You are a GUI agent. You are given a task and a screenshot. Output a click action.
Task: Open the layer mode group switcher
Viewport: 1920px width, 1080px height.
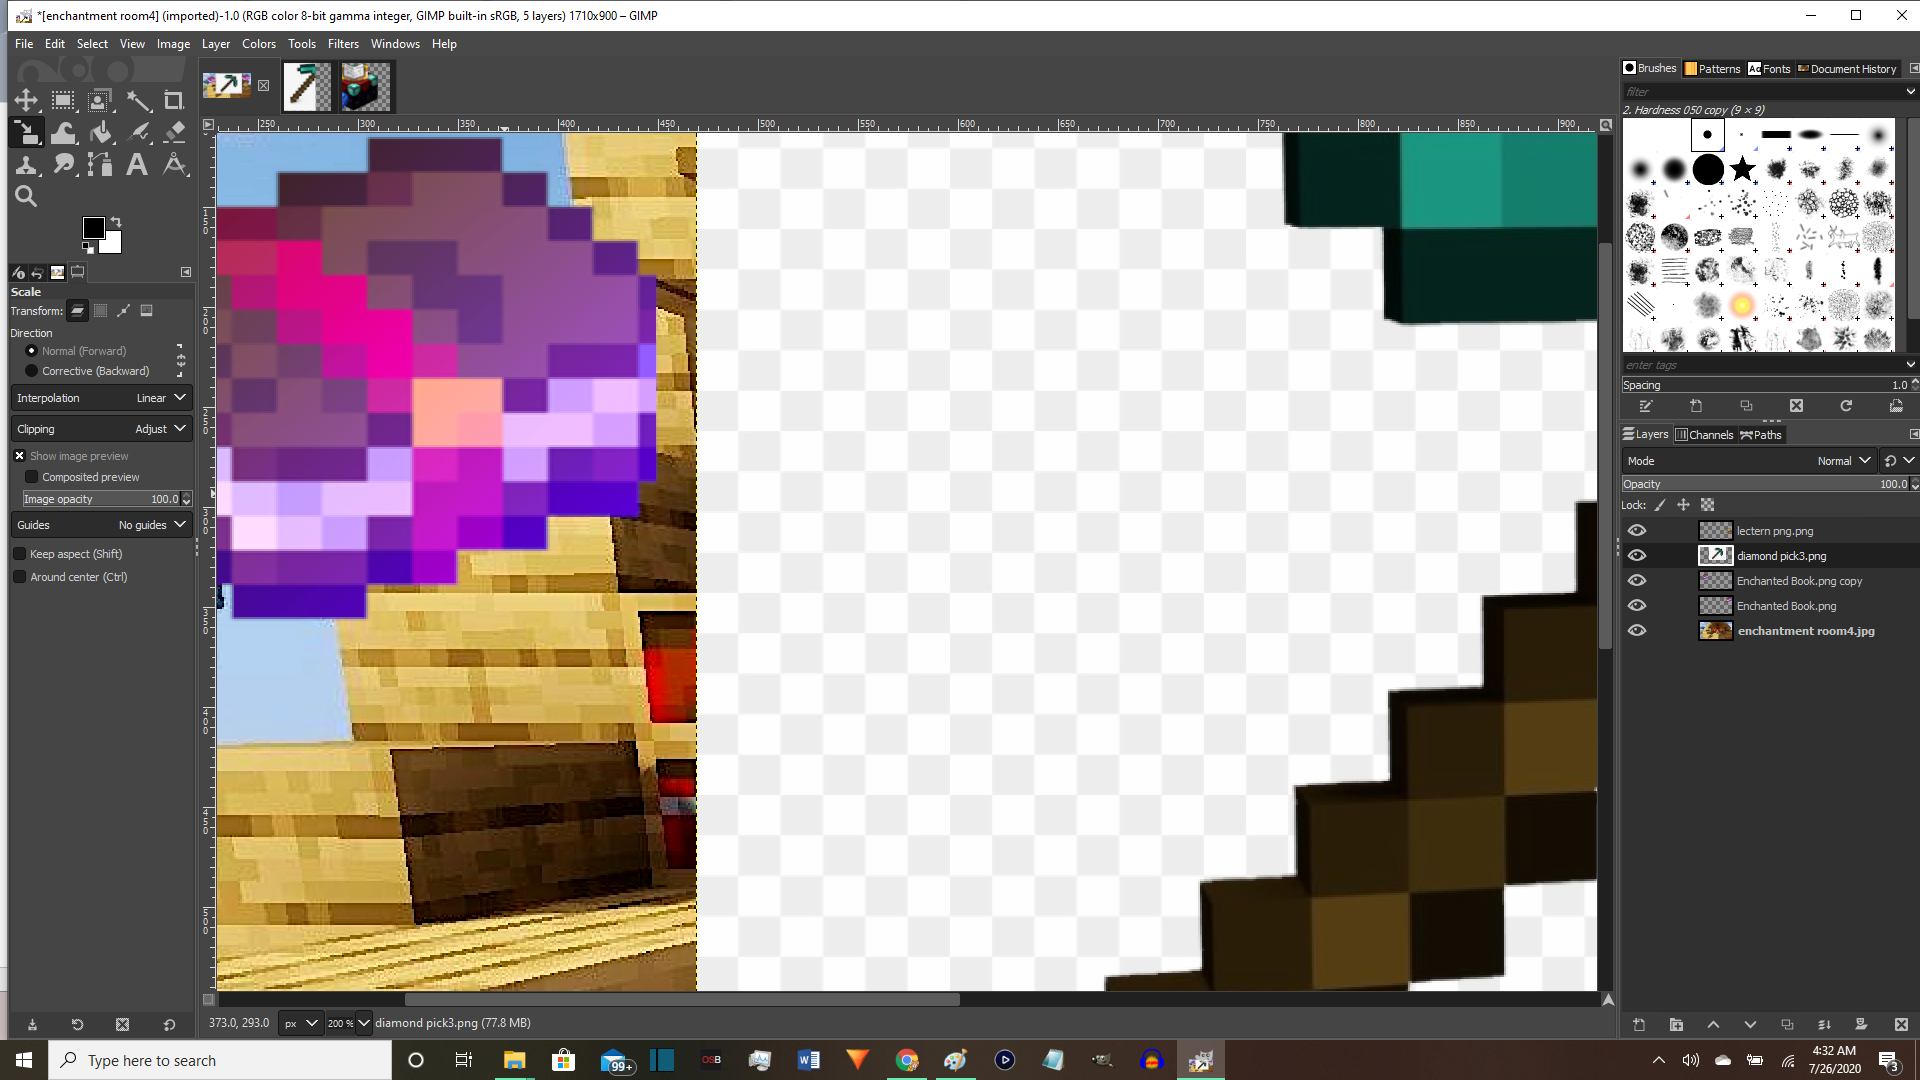point(1898,461)
